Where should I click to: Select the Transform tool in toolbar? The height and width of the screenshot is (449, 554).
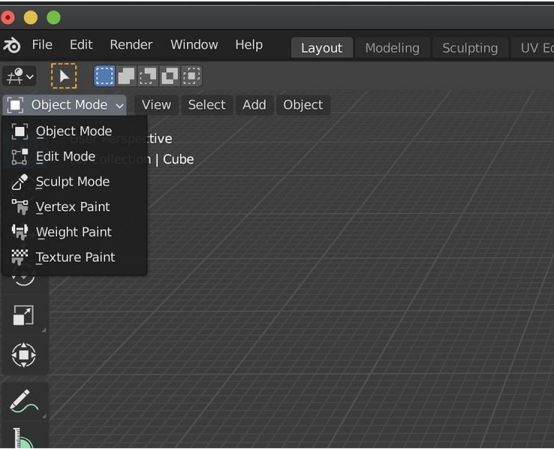24,354
